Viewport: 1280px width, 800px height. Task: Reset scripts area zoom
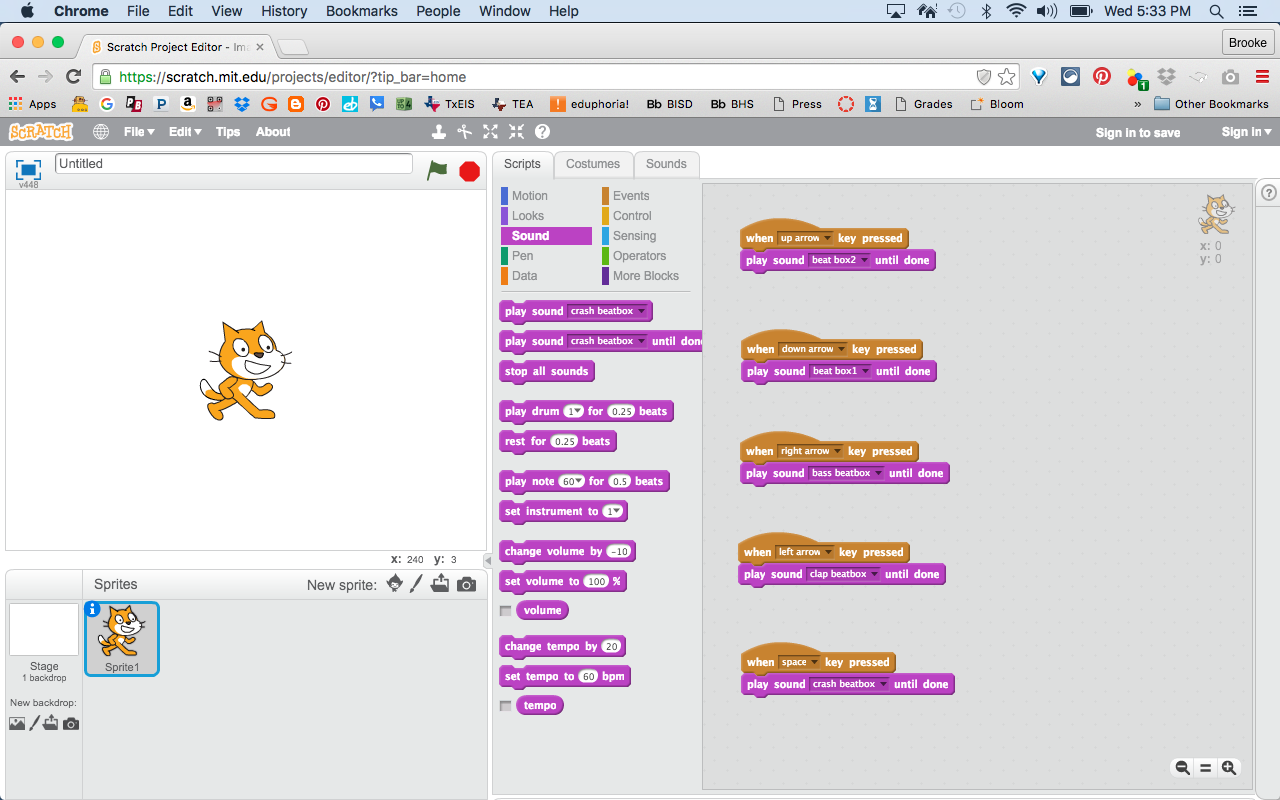click(x=1206, y=768)
